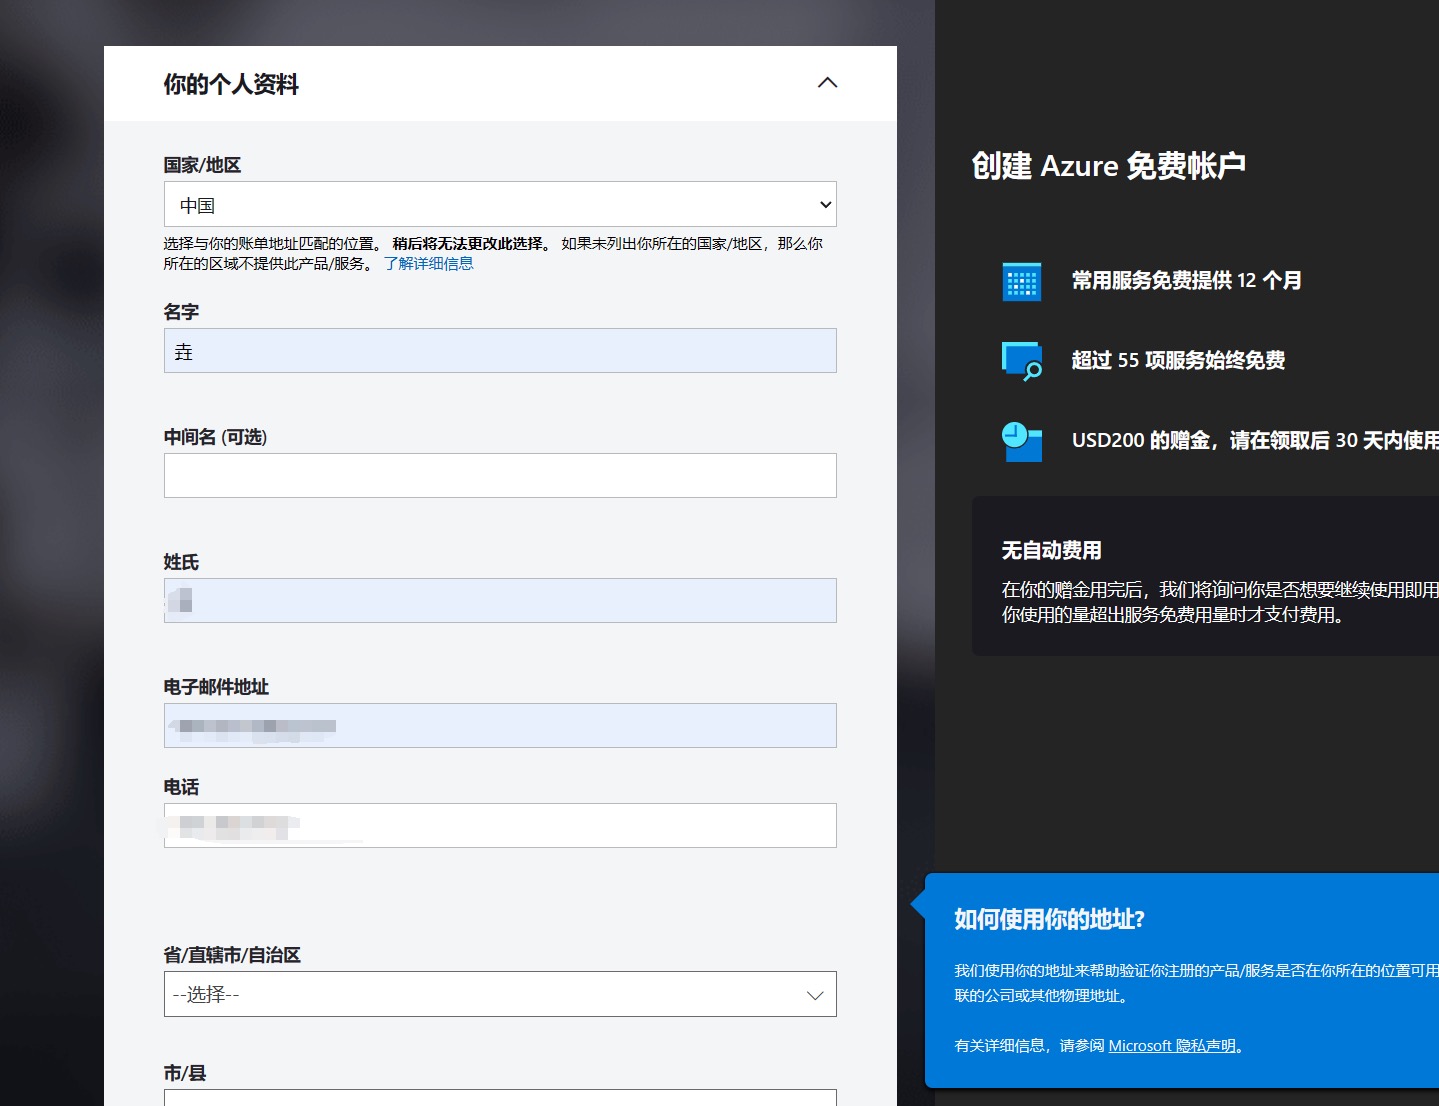Click the clock icon beside USD200 的赠金
1439x1106 pixels.
pyautogui.click(x=1022, y=441)
